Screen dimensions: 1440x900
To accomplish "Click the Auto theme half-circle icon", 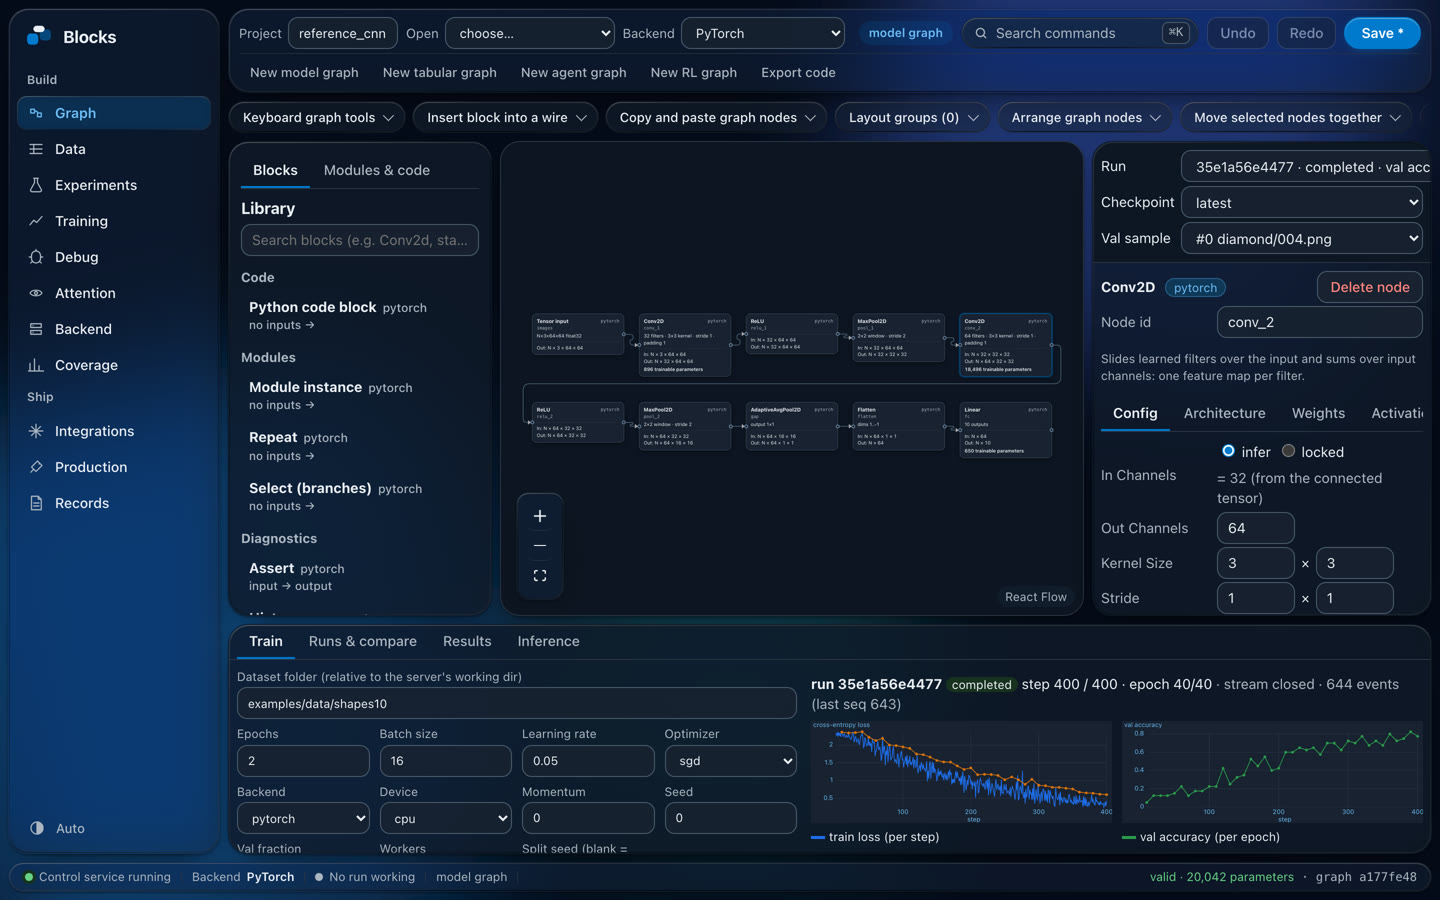I will (x=37, y=828).
